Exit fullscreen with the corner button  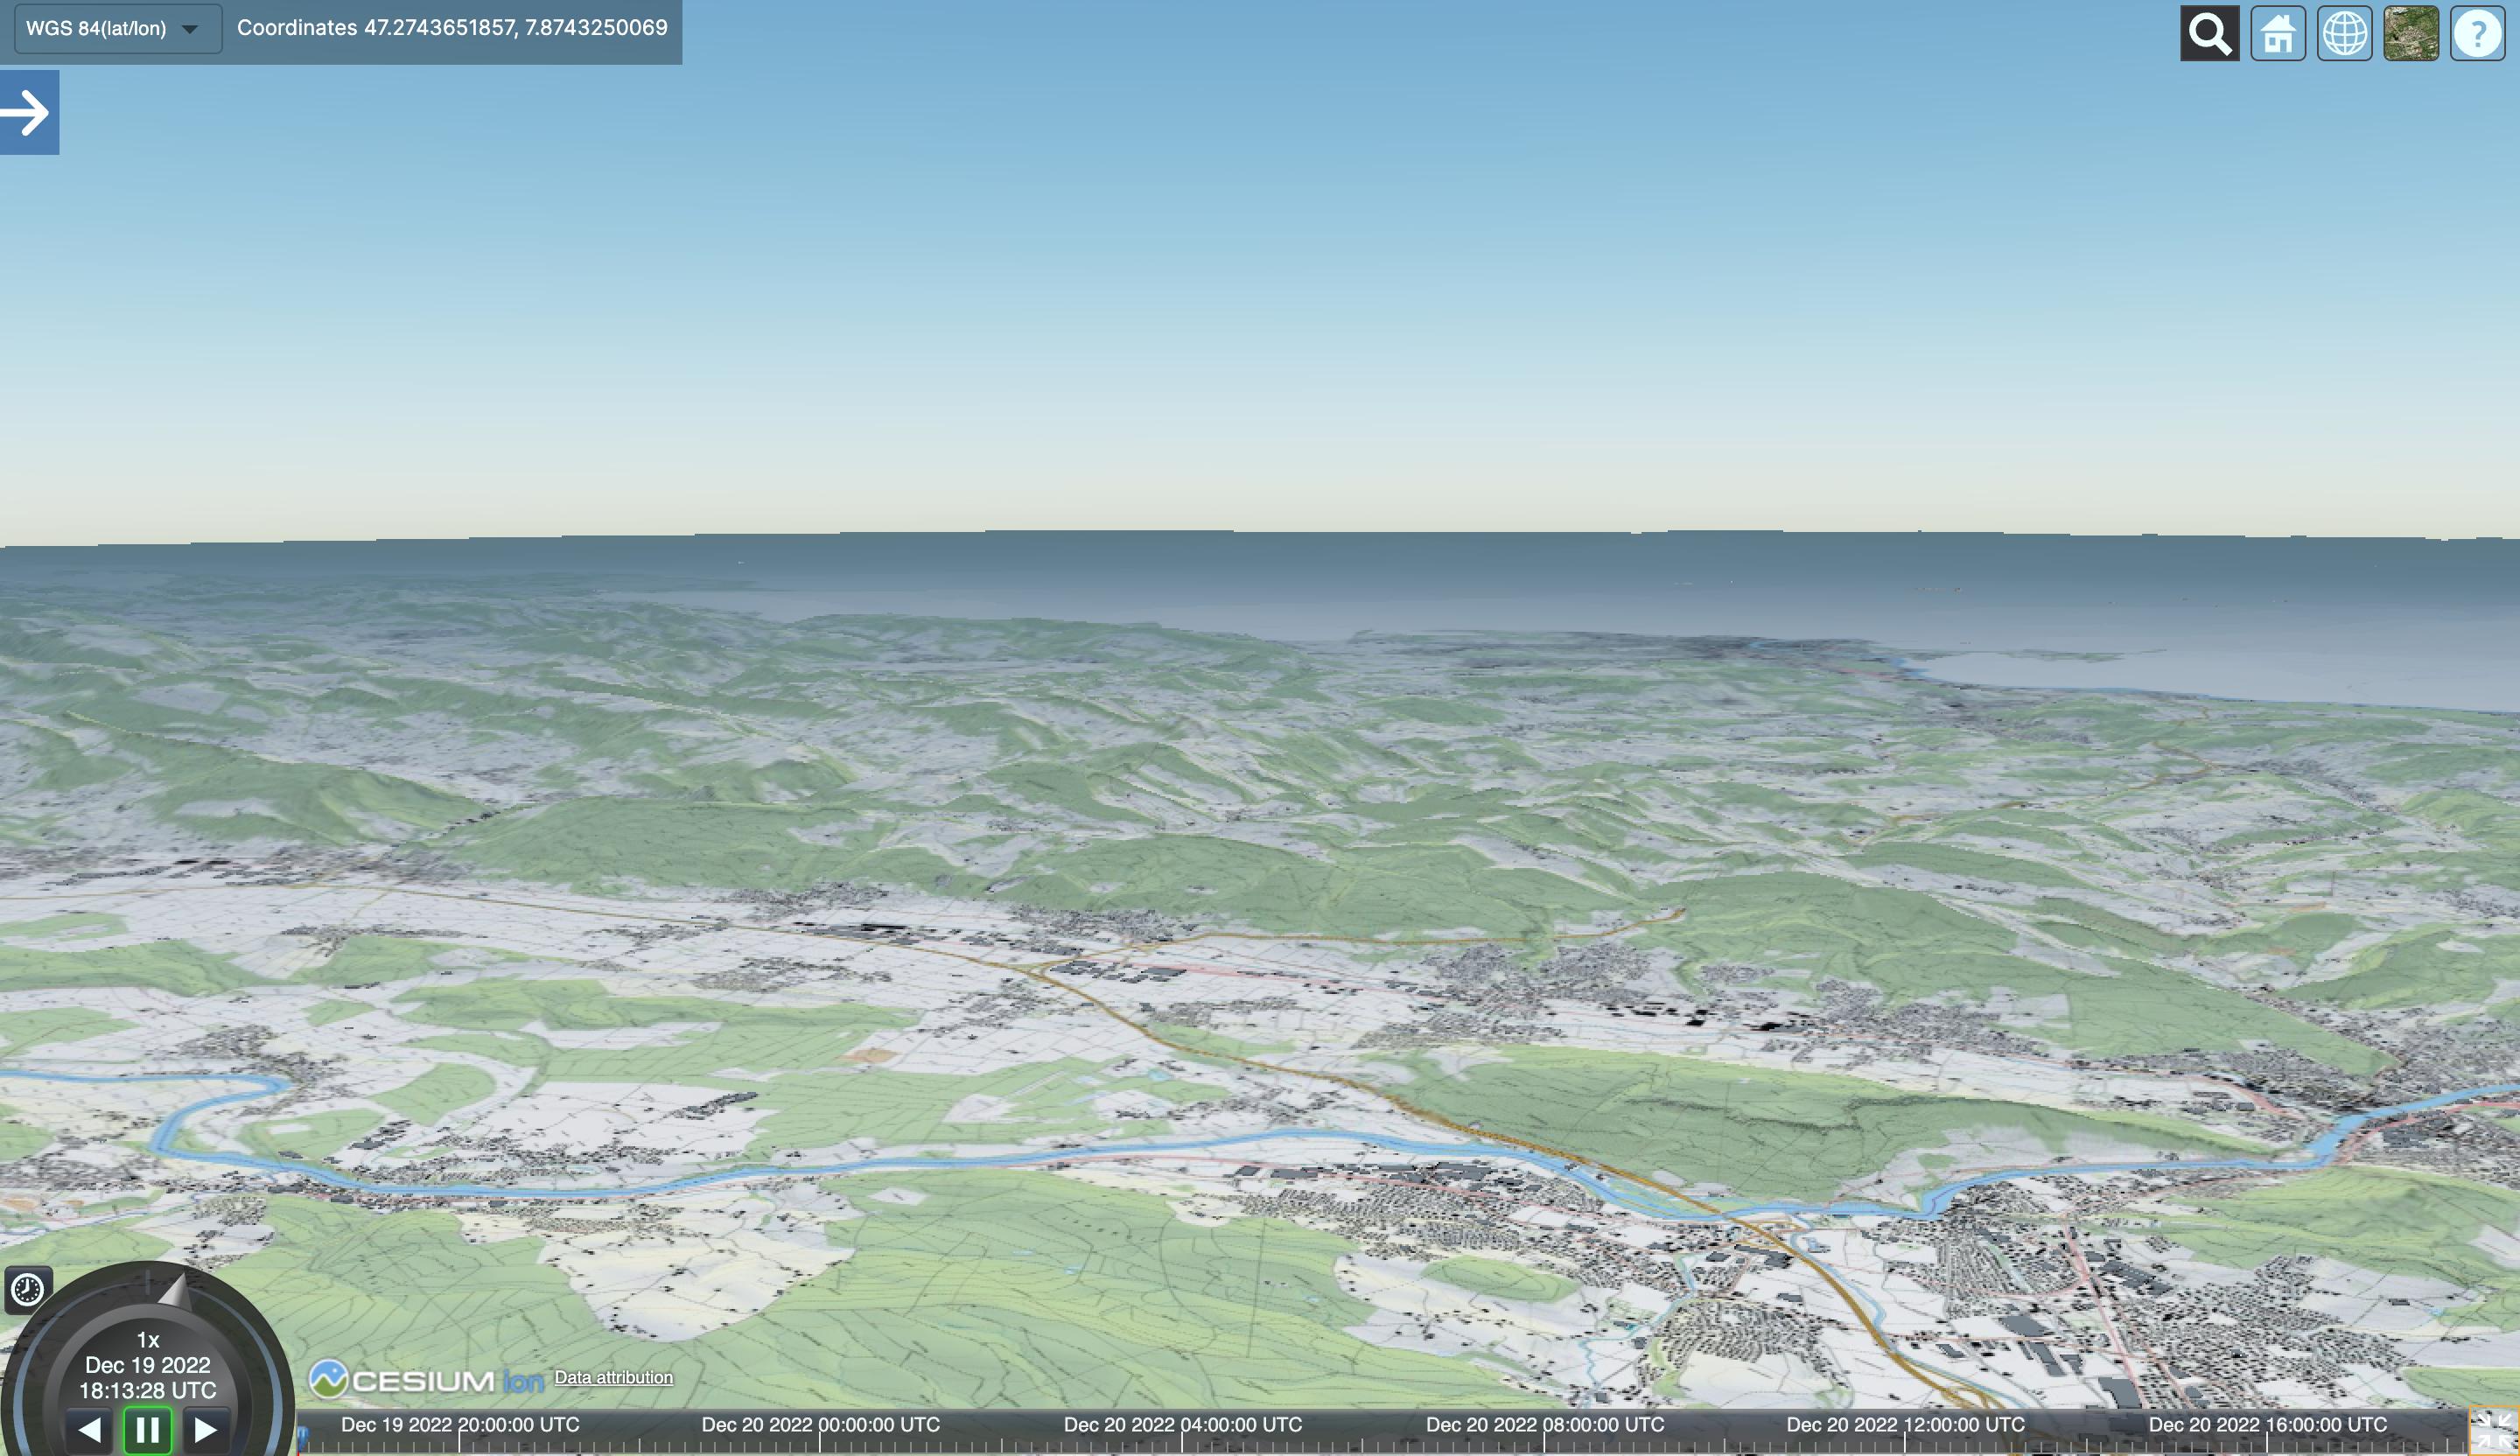(2493, 1432)
